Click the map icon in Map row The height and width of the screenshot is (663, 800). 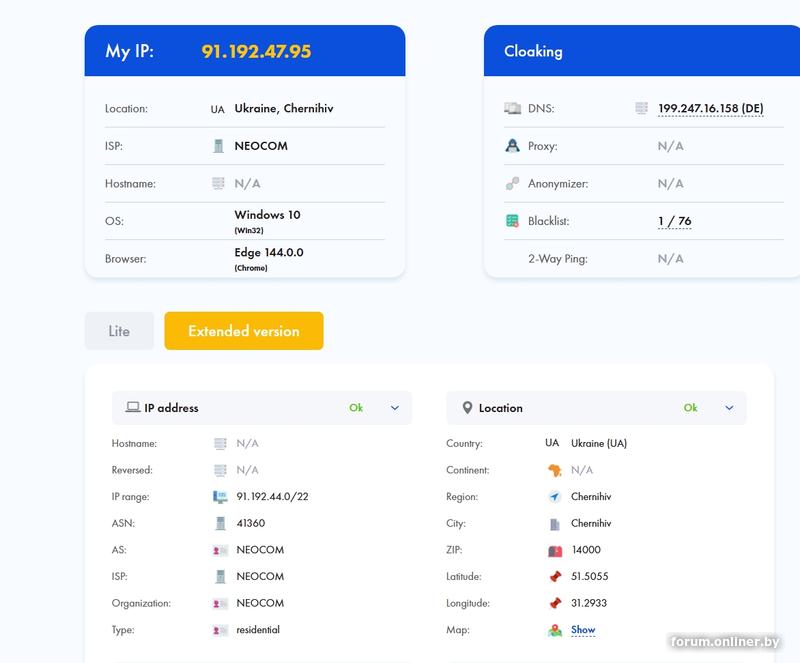click(555, 630)
